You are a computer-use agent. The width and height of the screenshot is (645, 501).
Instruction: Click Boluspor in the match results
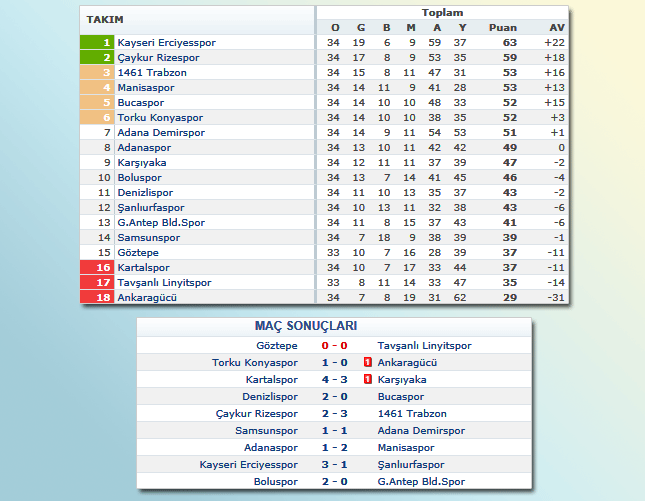[x=275, y=481]
